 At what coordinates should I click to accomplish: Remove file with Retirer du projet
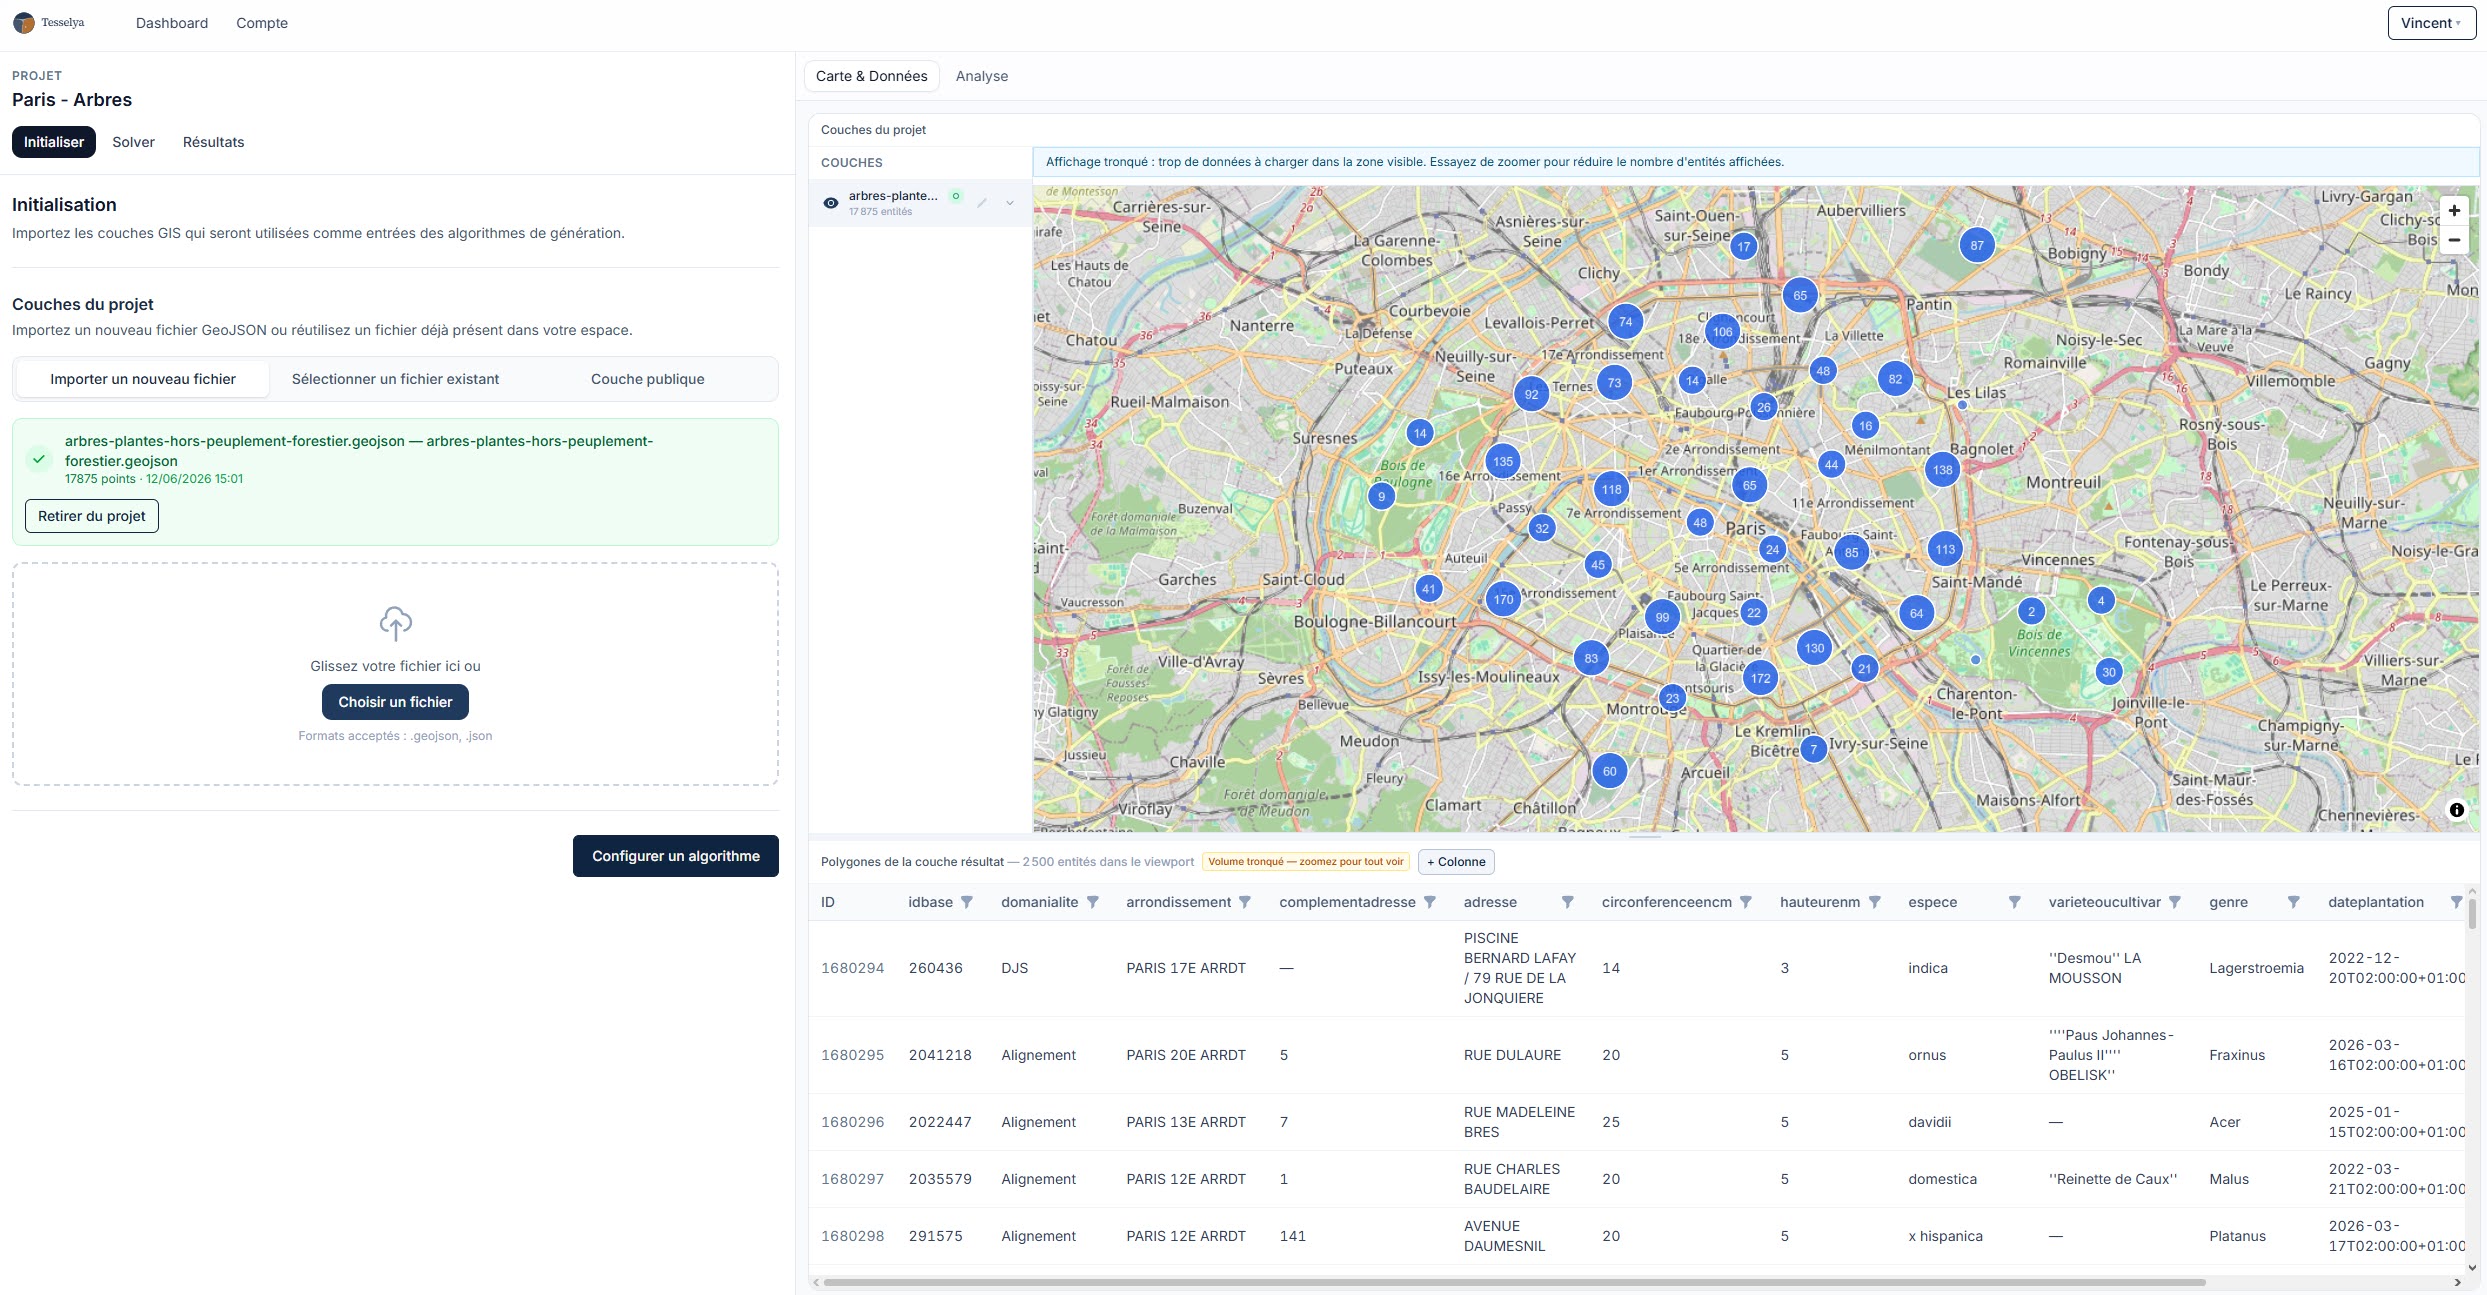(x=92, y=516)
